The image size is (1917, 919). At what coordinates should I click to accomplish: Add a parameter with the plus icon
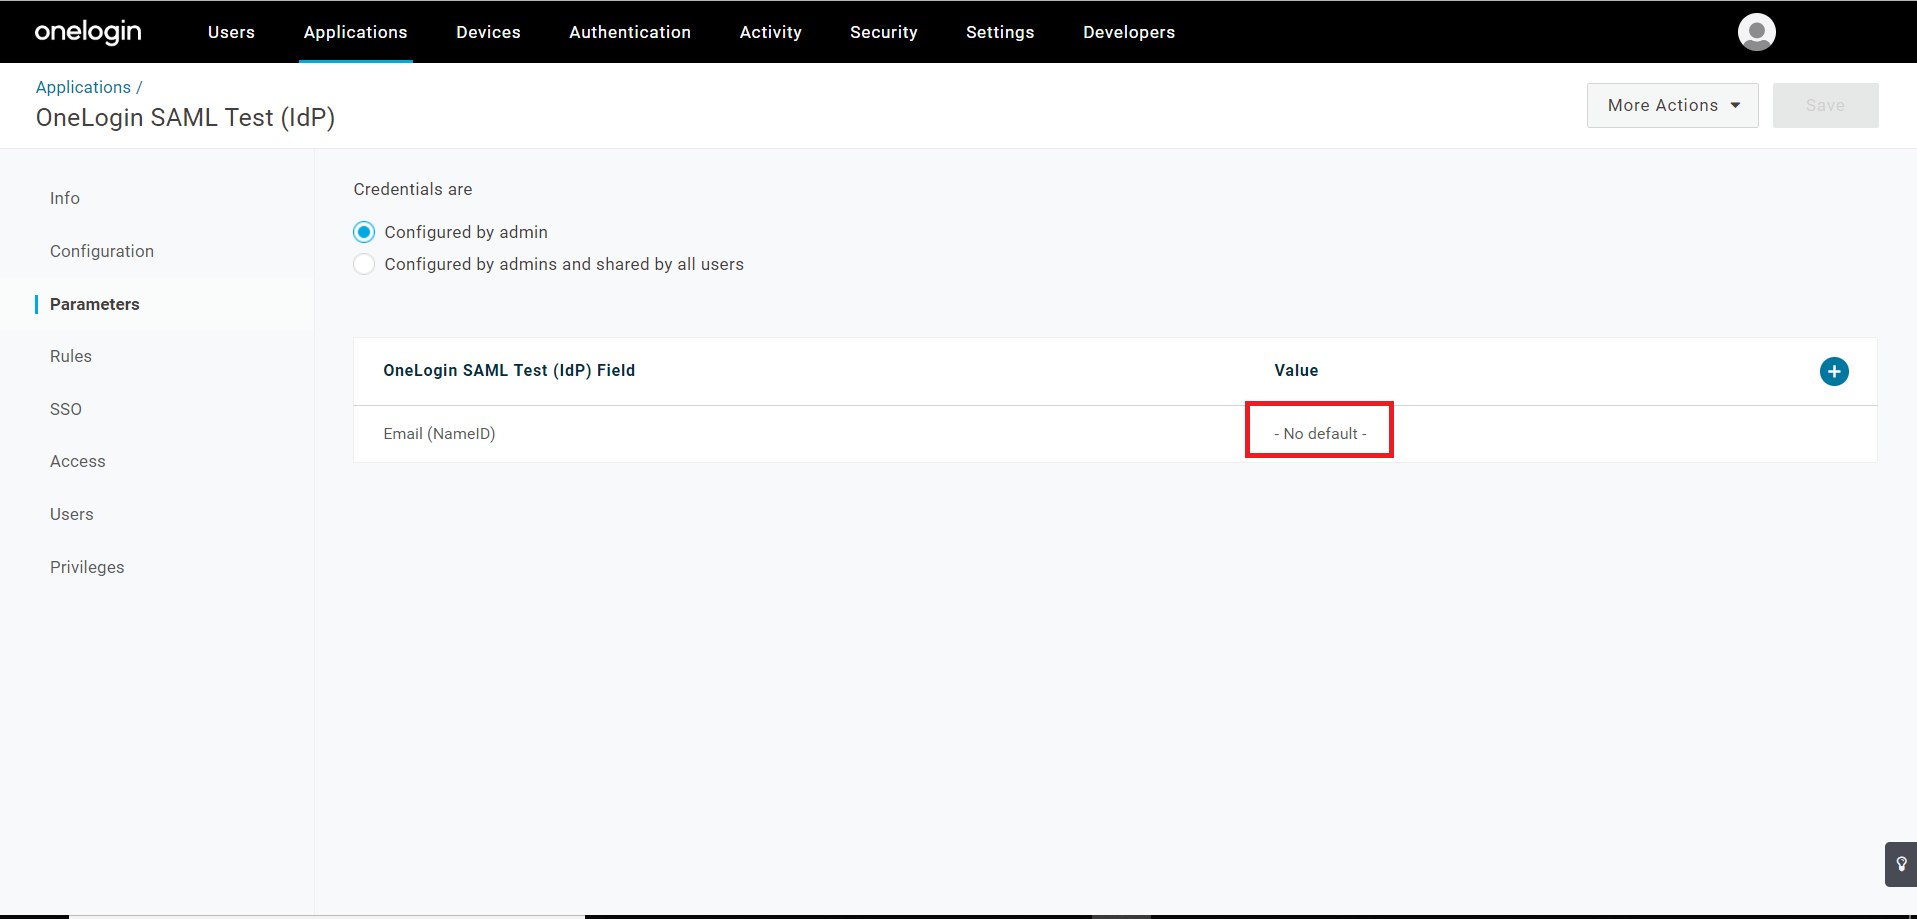[1833, 372]
